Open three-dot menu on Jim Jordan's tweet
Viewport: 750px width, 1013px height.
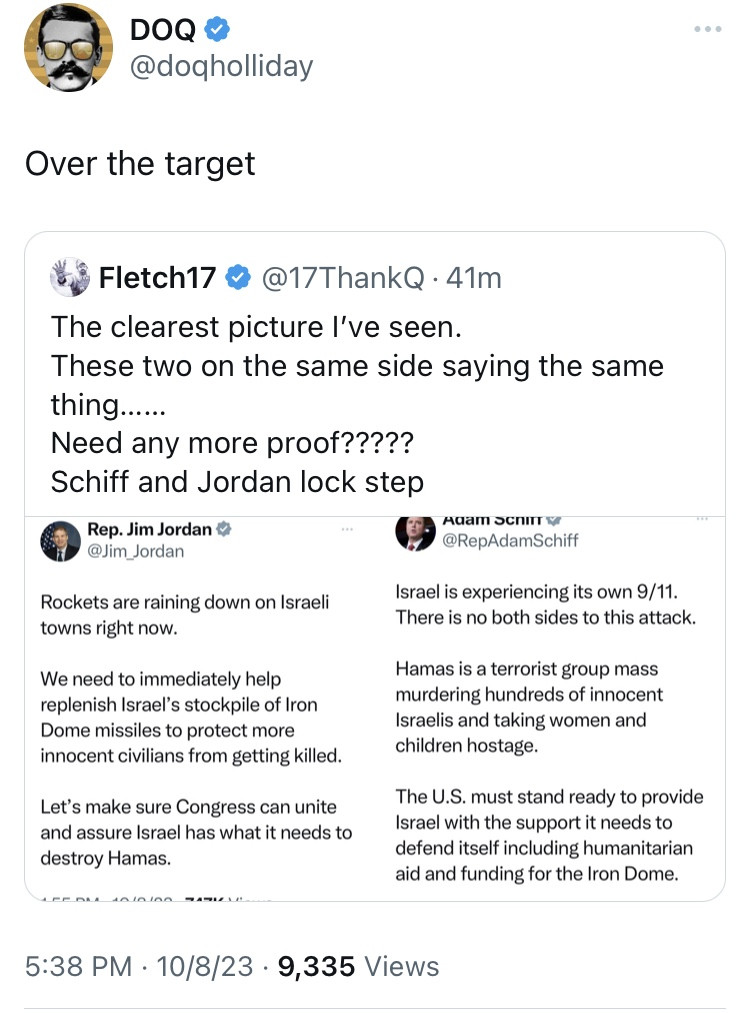point(347,527)
